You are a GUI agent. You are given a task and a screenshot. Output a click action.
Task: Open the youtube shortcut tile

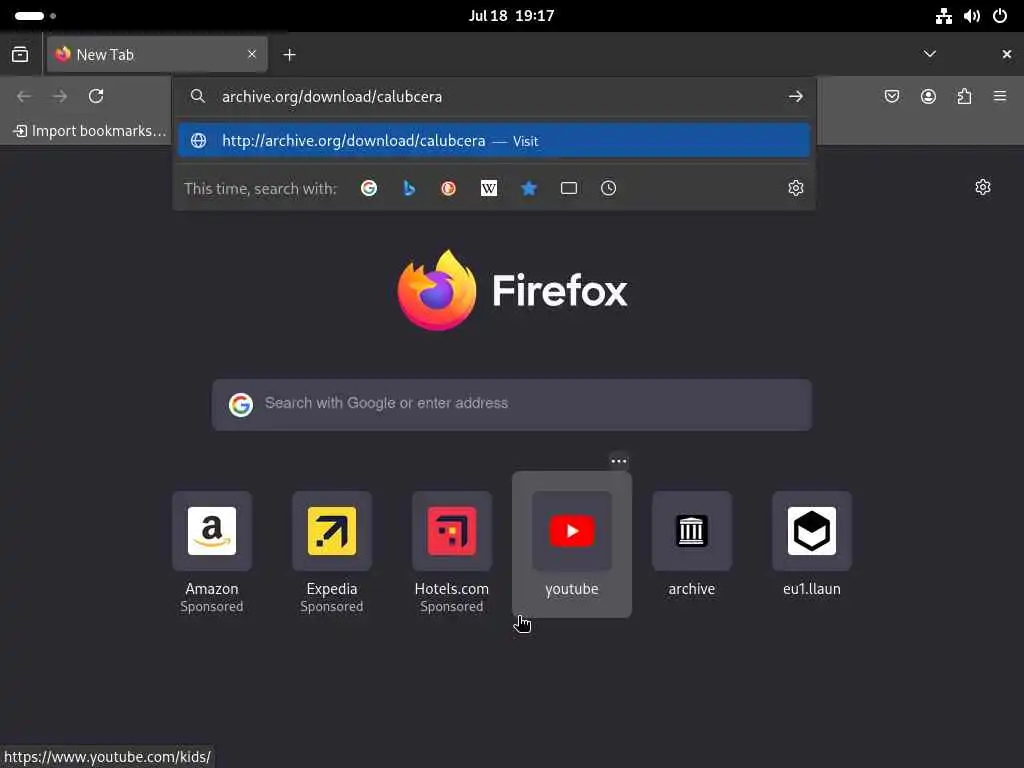571,545
